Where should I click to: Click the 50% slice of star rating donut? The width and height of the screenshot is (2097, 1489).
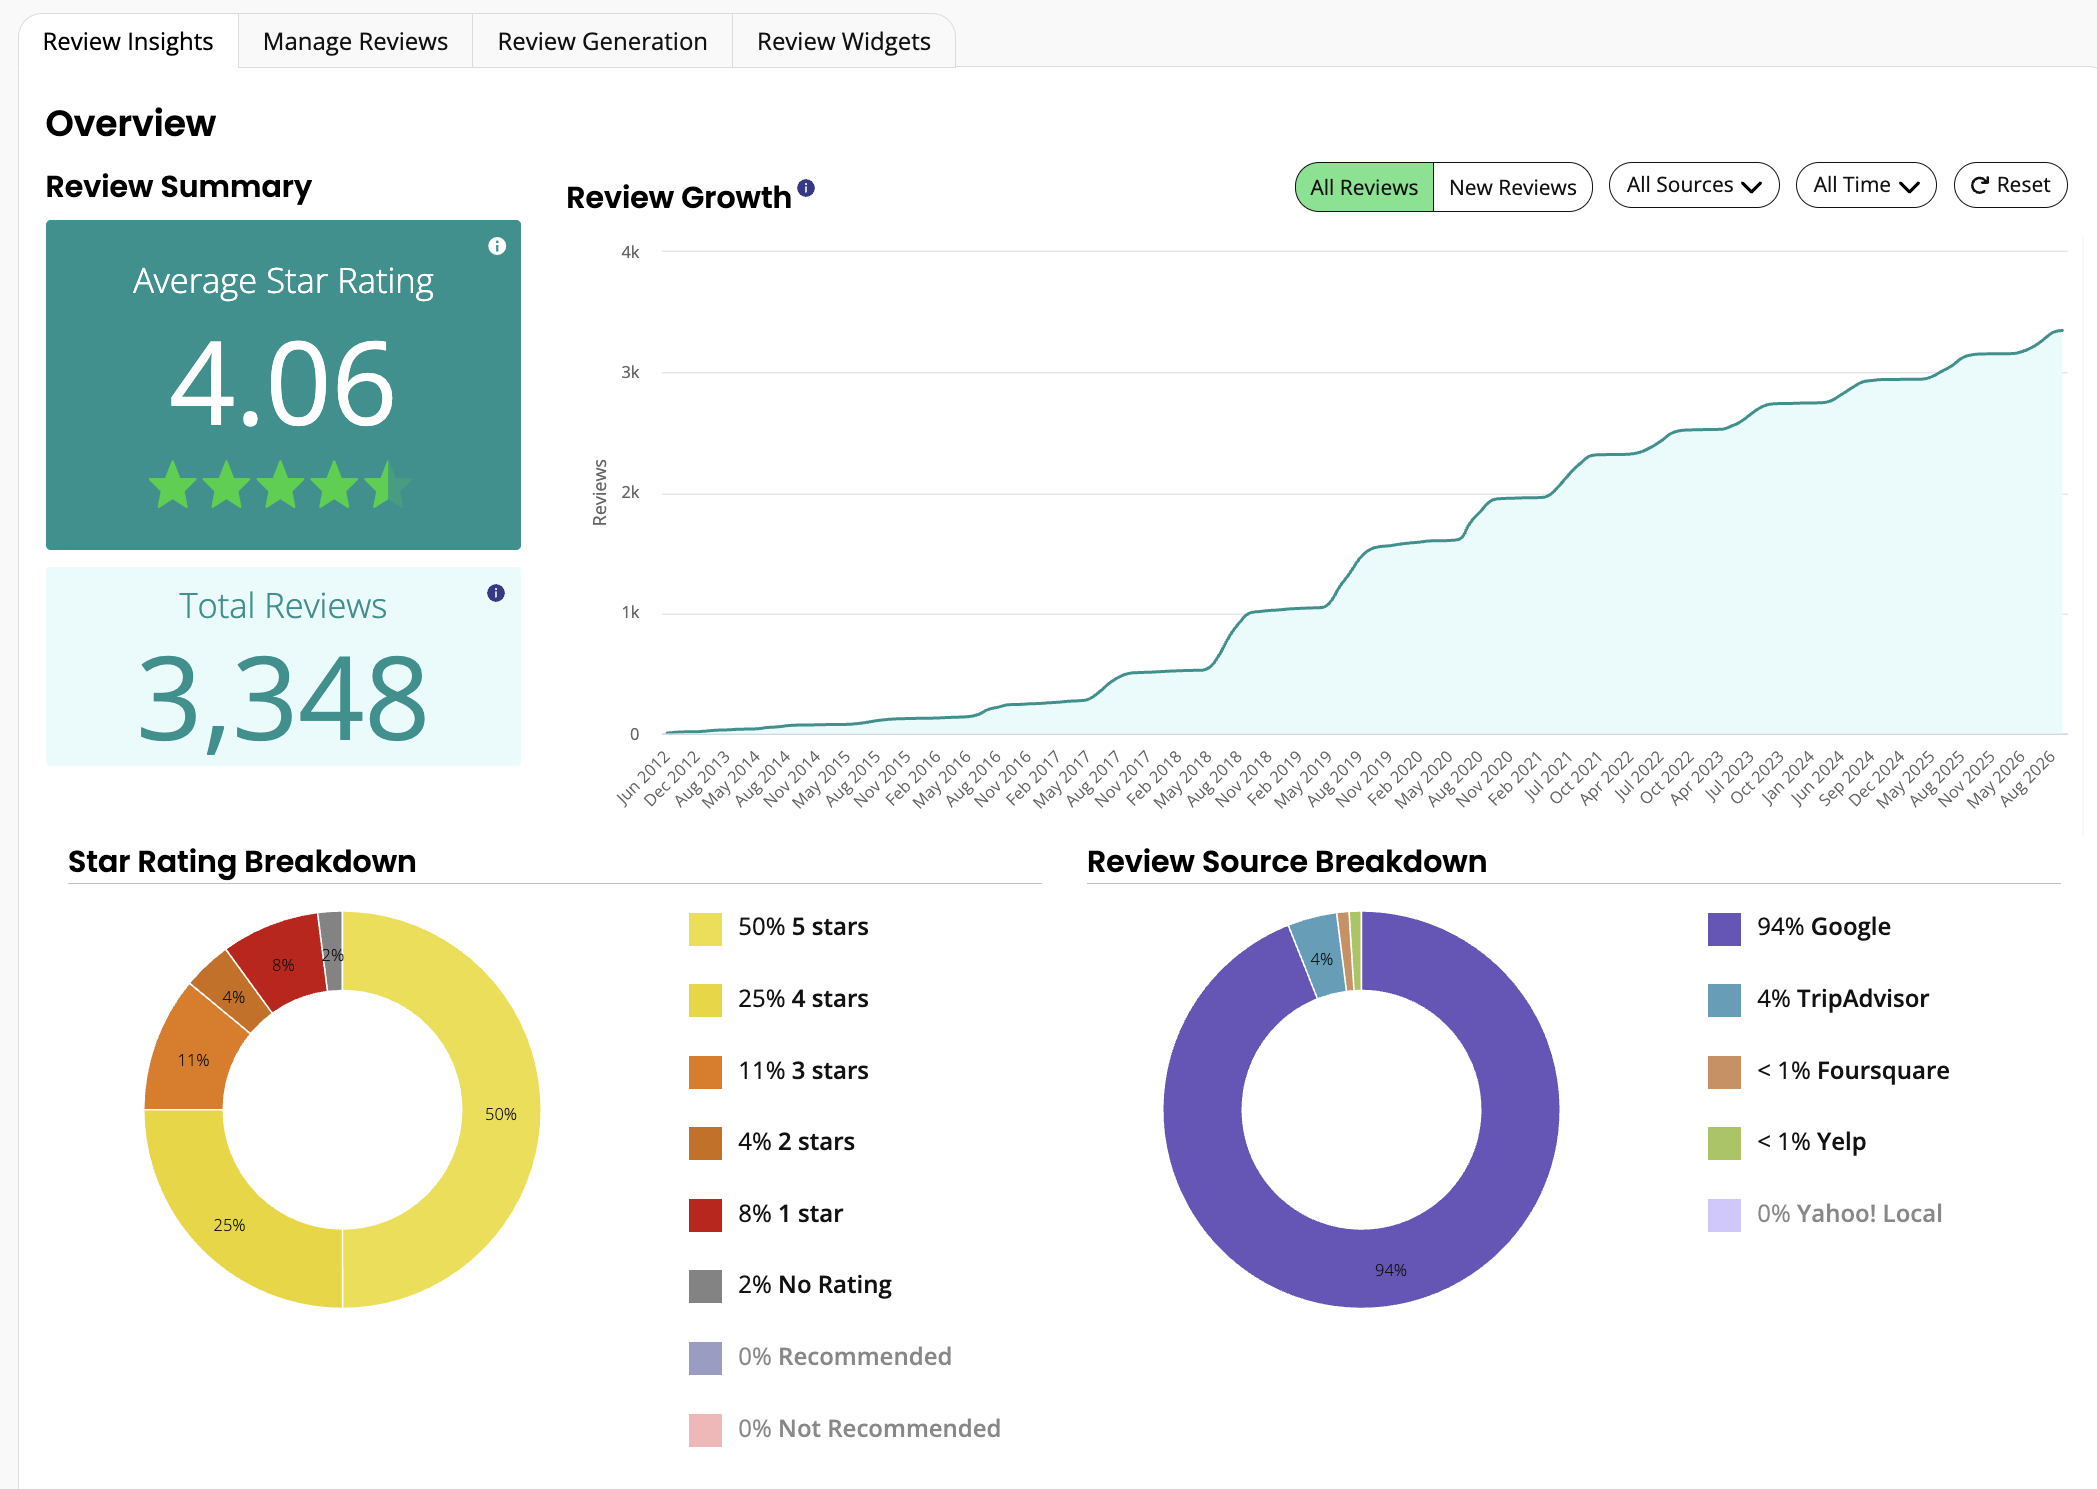500,1112
